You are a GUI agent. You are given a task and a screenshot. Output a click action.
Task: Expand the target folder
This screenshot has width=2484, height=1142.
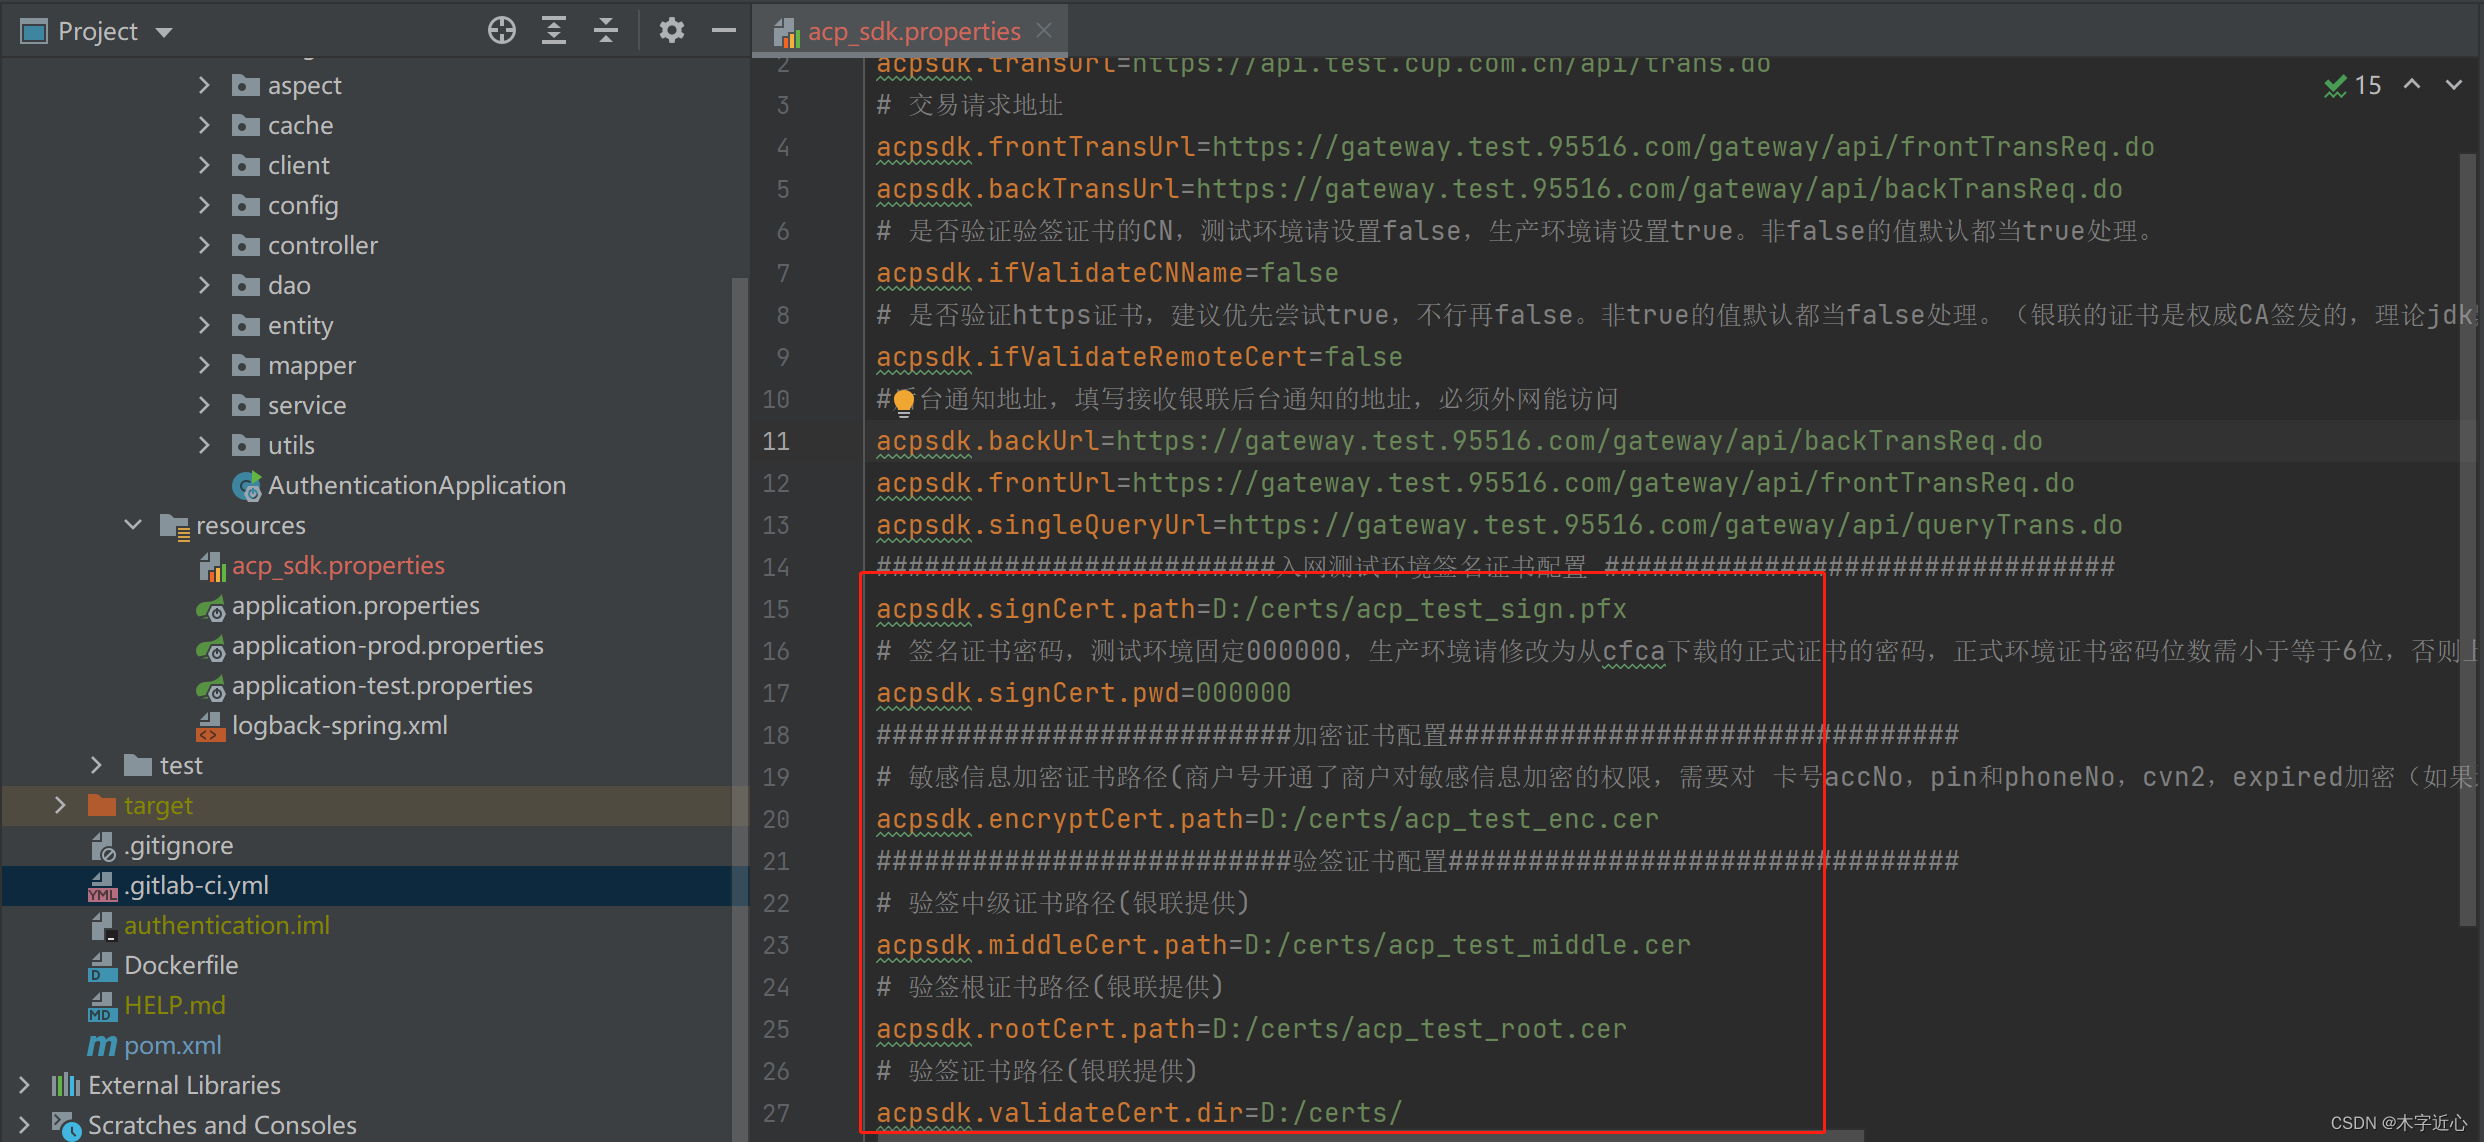(x=60, y=805)
